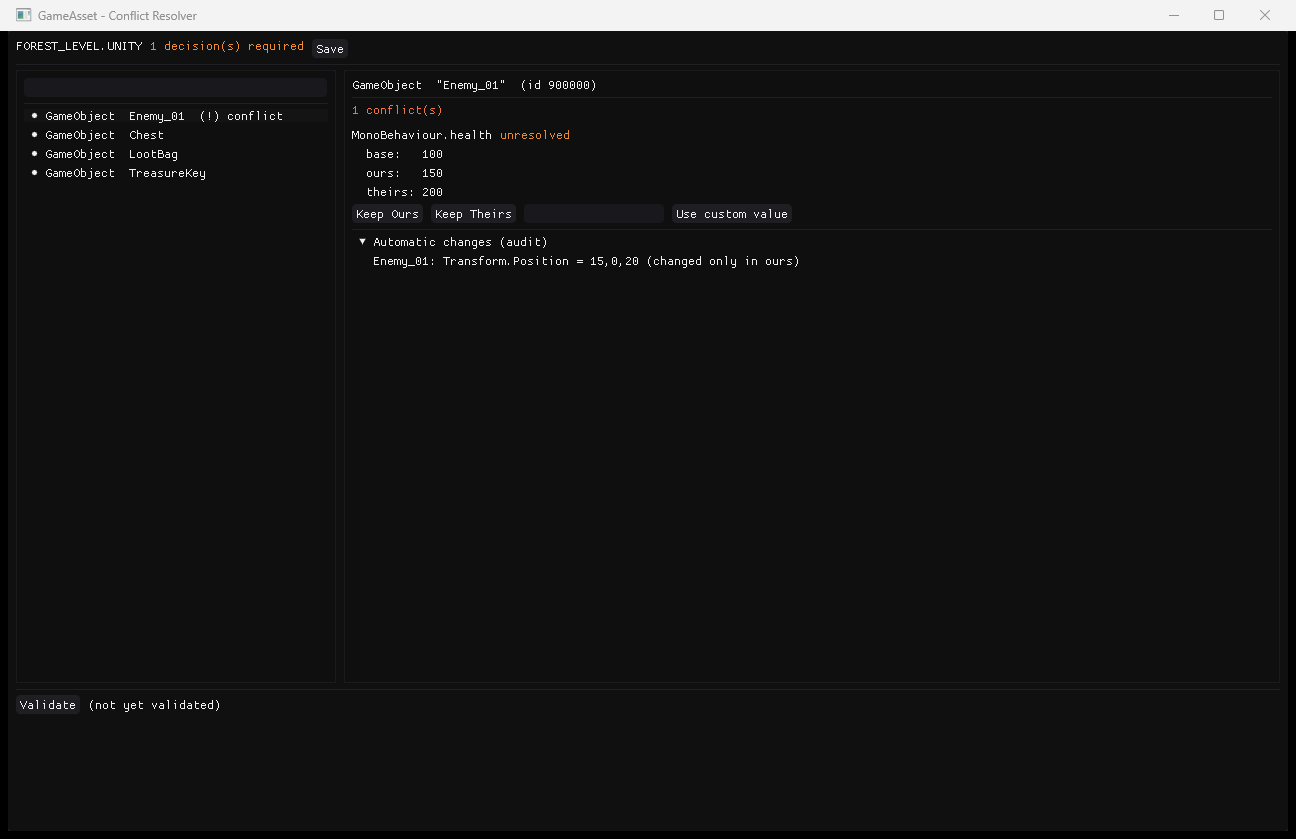Click the FOREST_LEVEL.UNITY file name
1296x839 pixels.
(x=79, y=47)
